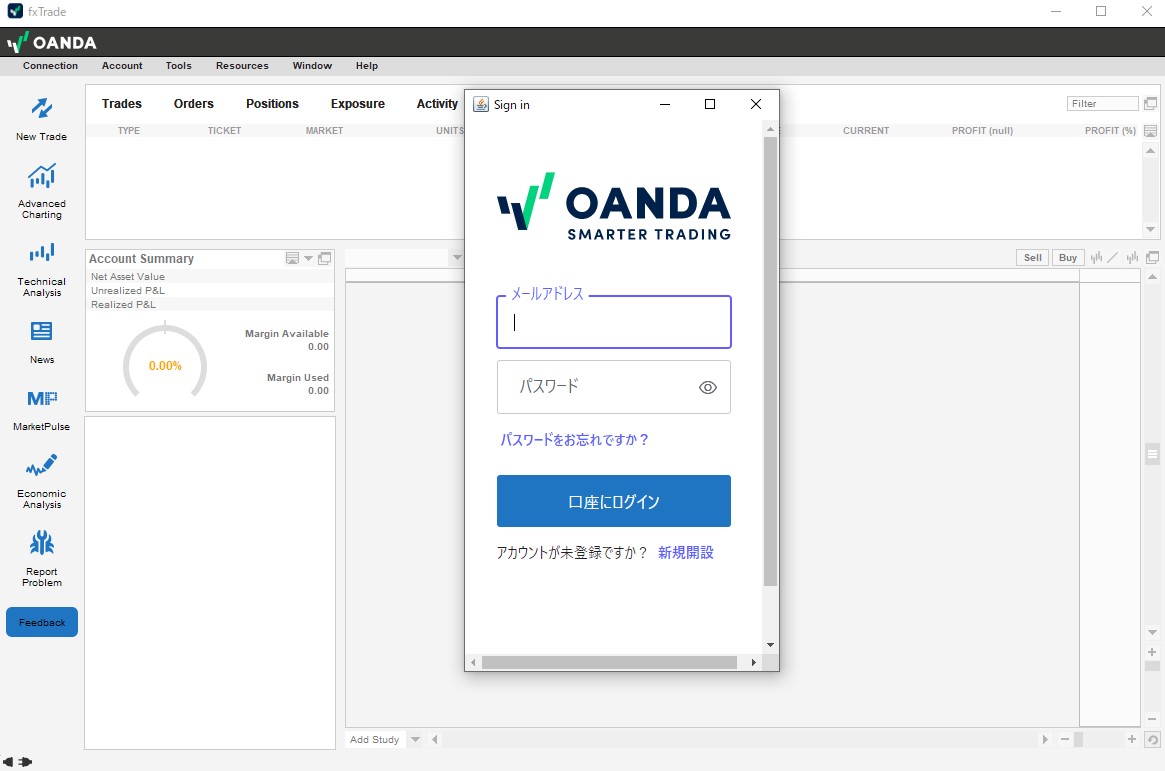Launch Advanced Charting from sidebar

click(42, 191)
